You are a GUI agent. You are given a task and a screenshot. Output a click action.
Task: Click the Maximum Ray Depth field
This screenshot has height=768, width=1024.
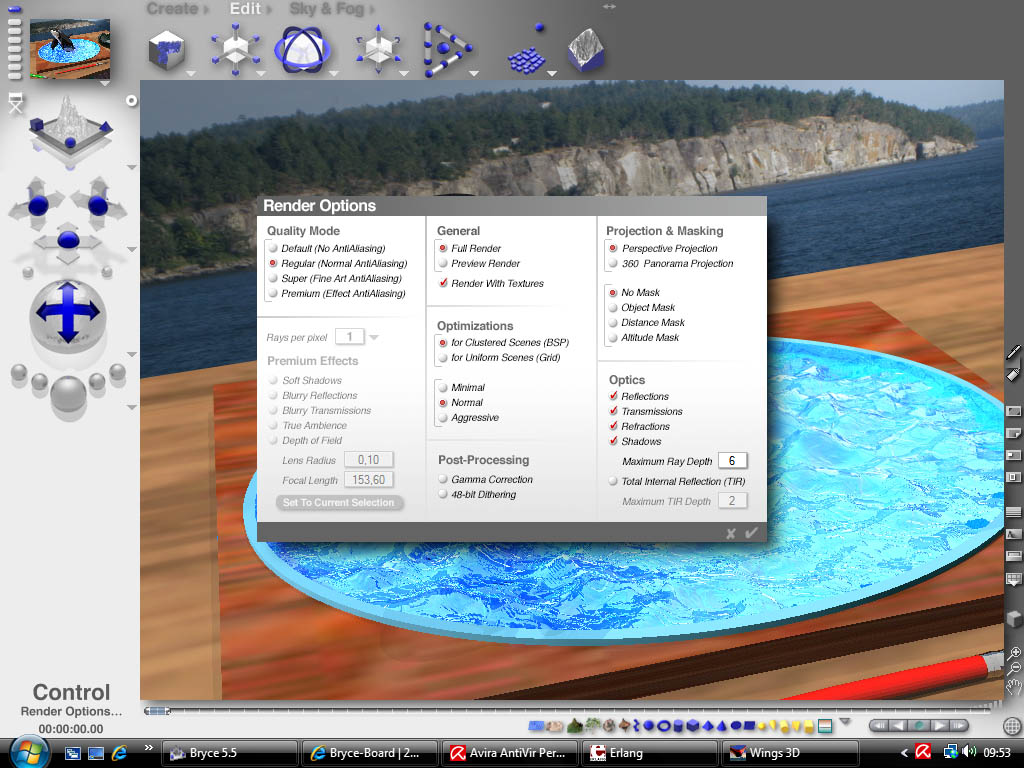tap(732, 460)
